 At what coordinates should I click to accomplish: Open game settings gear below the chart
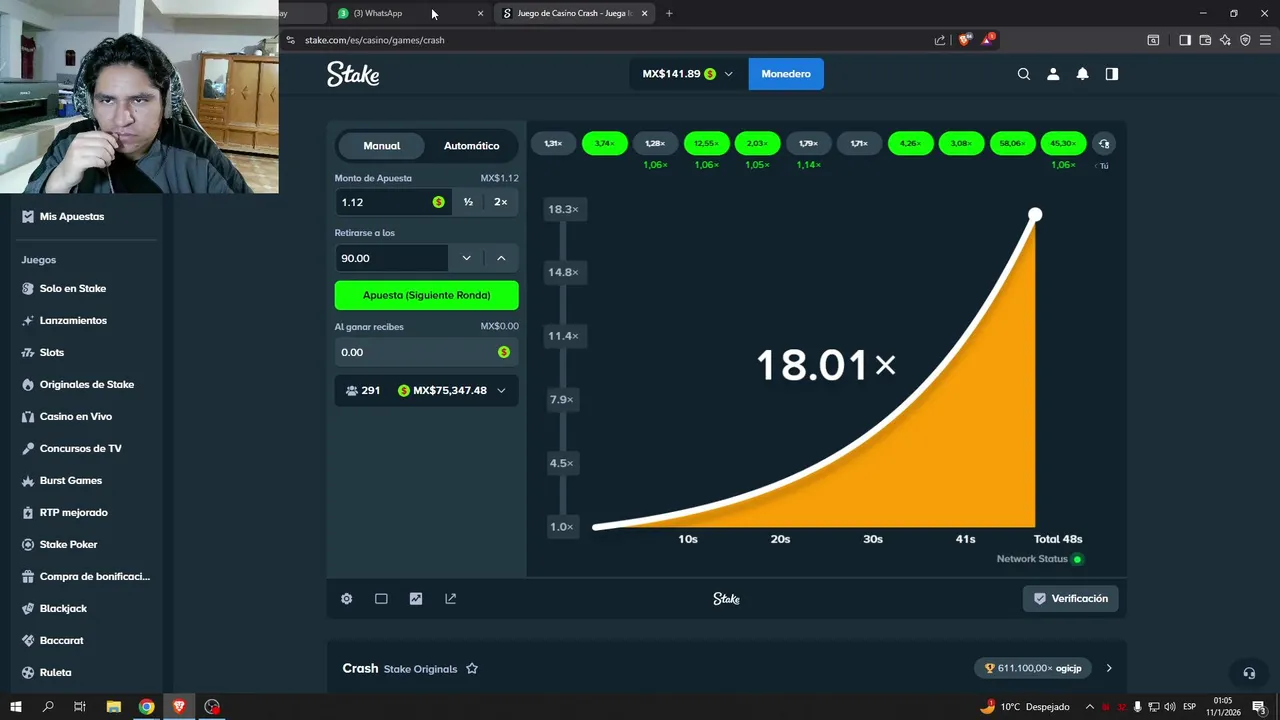point(346,599)
